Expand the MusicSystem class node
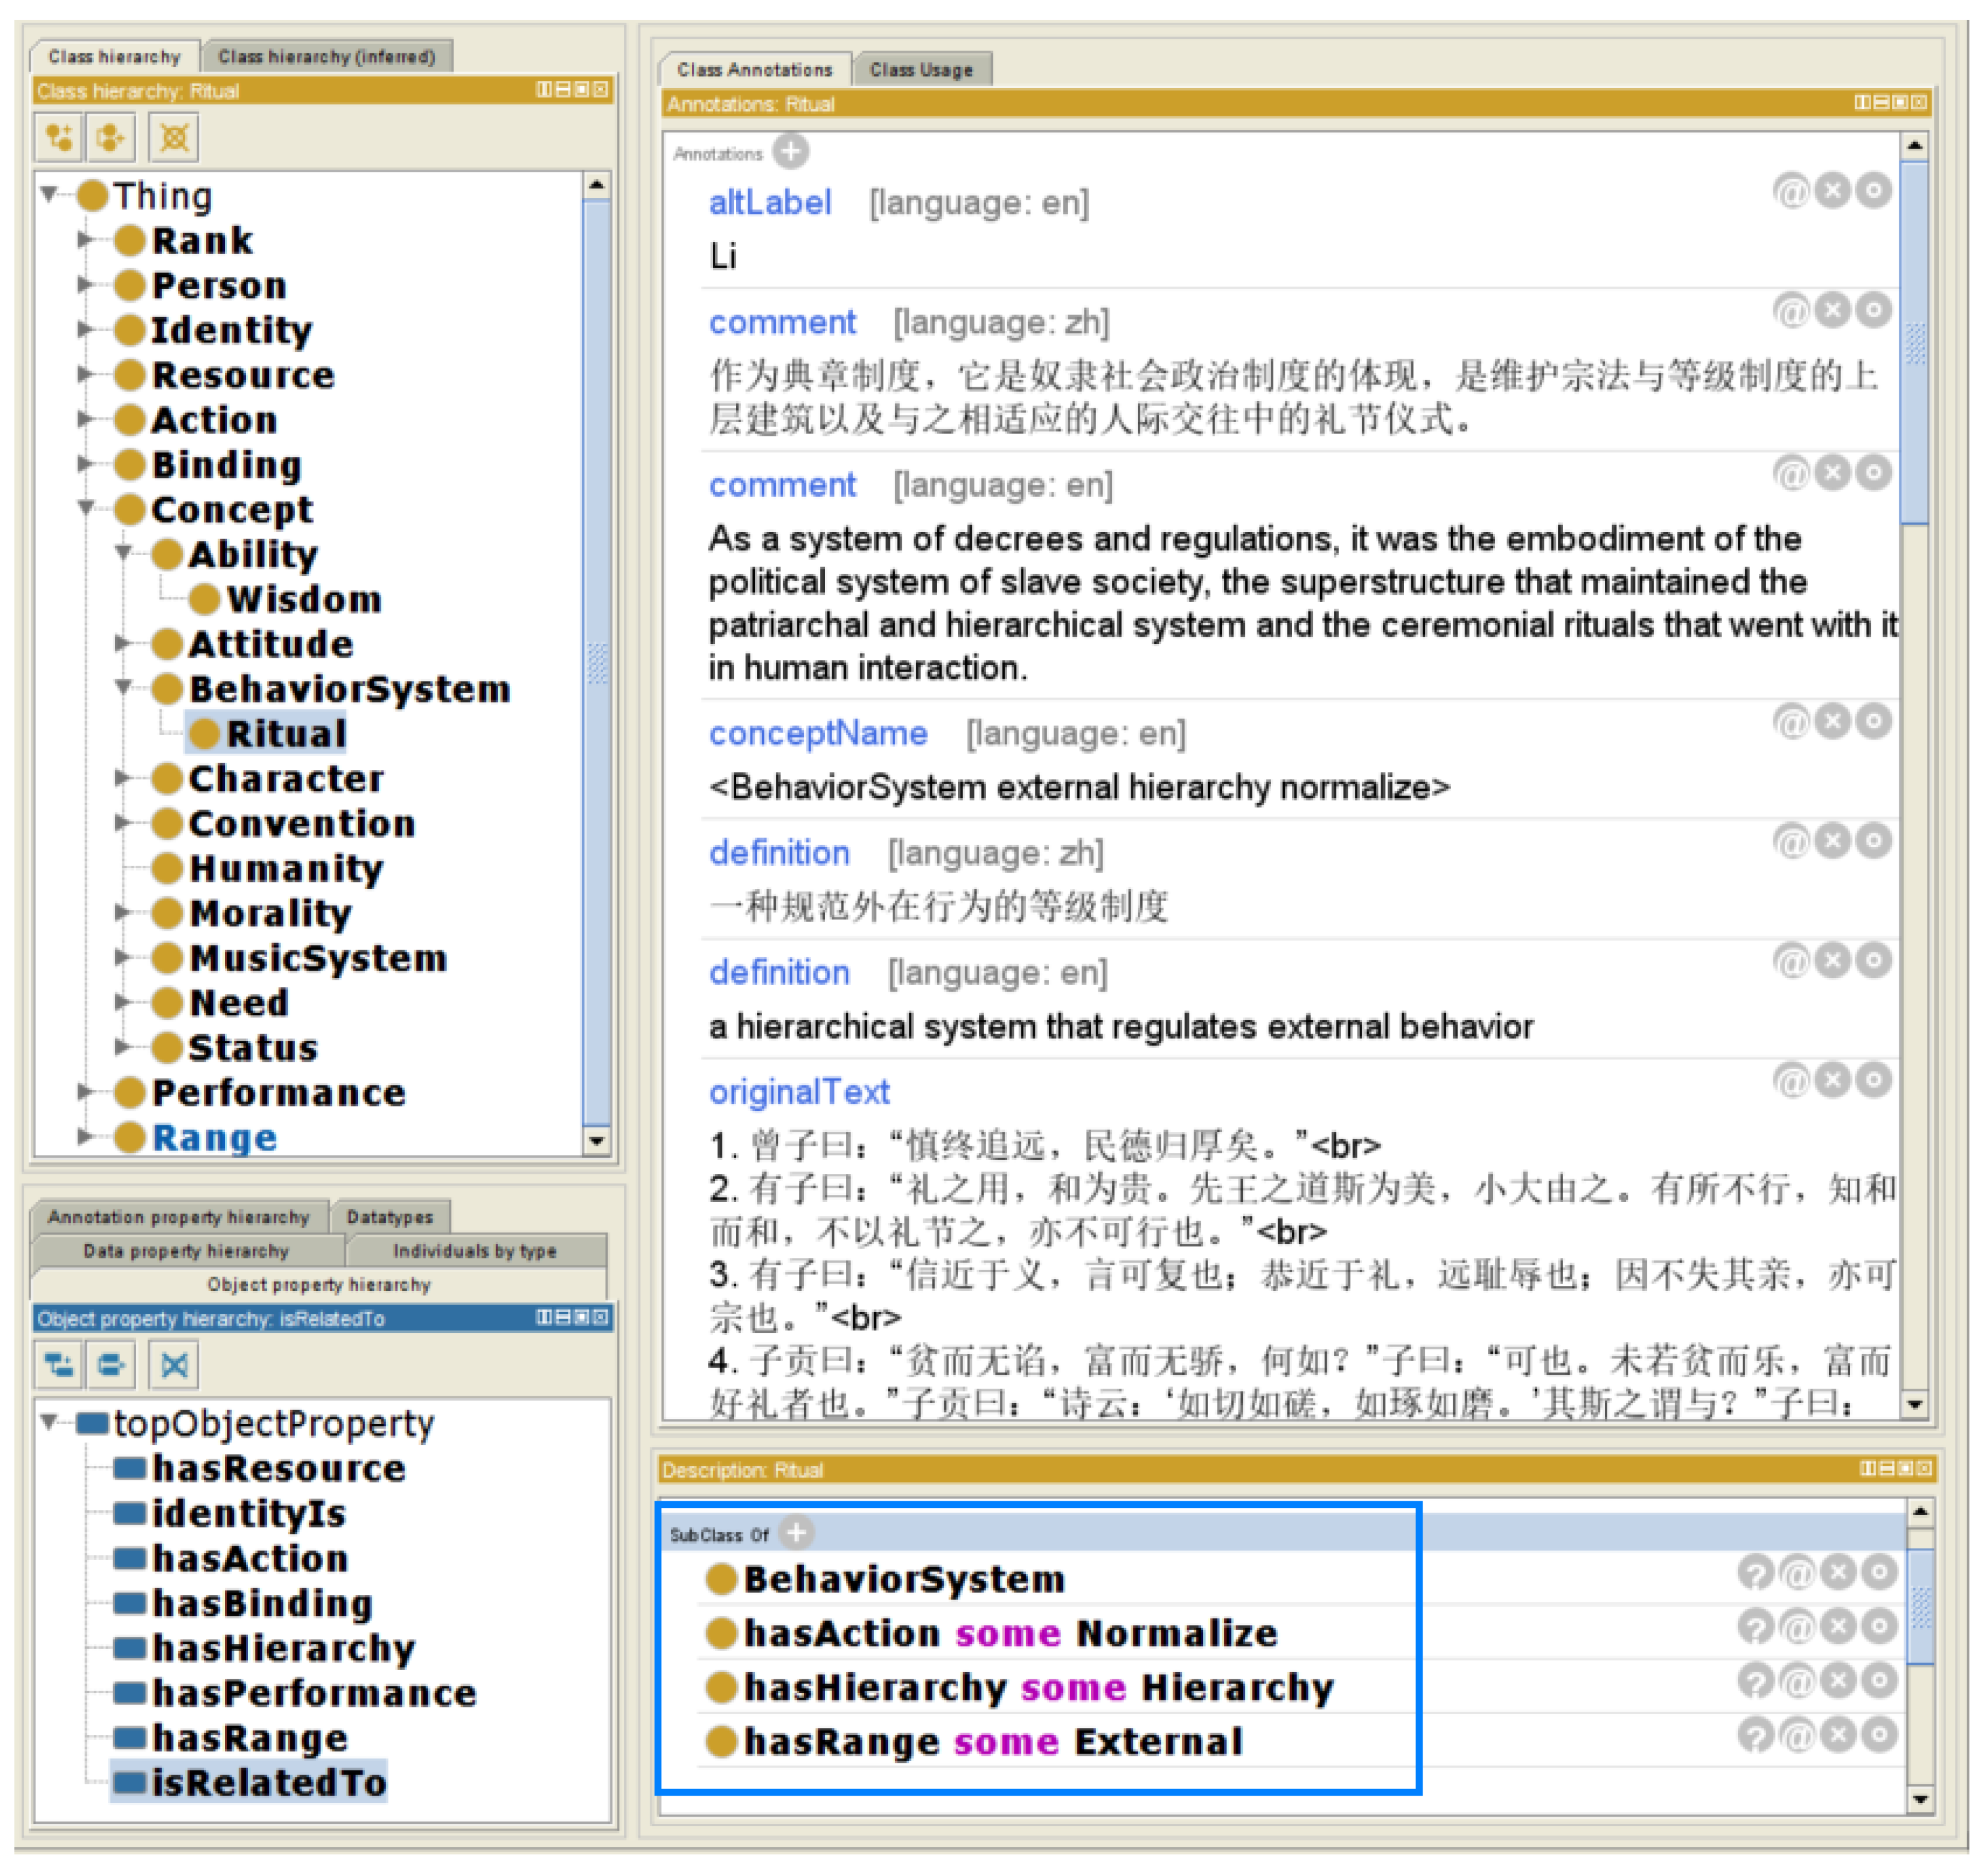Image resolution: width=1988 pixels, height=1870 pixels. pyautogui.click(x=123, y=957)
